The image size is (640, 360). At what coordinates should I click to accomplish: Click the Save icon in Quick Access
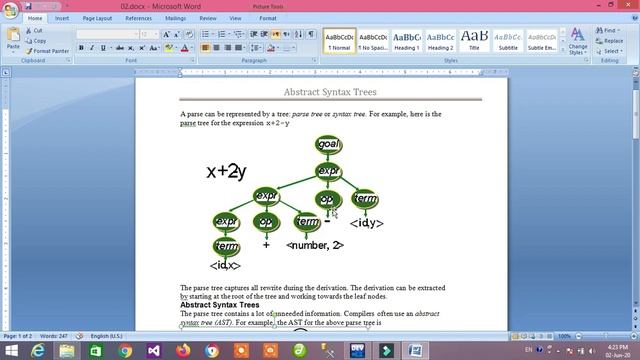pos(28,6)
